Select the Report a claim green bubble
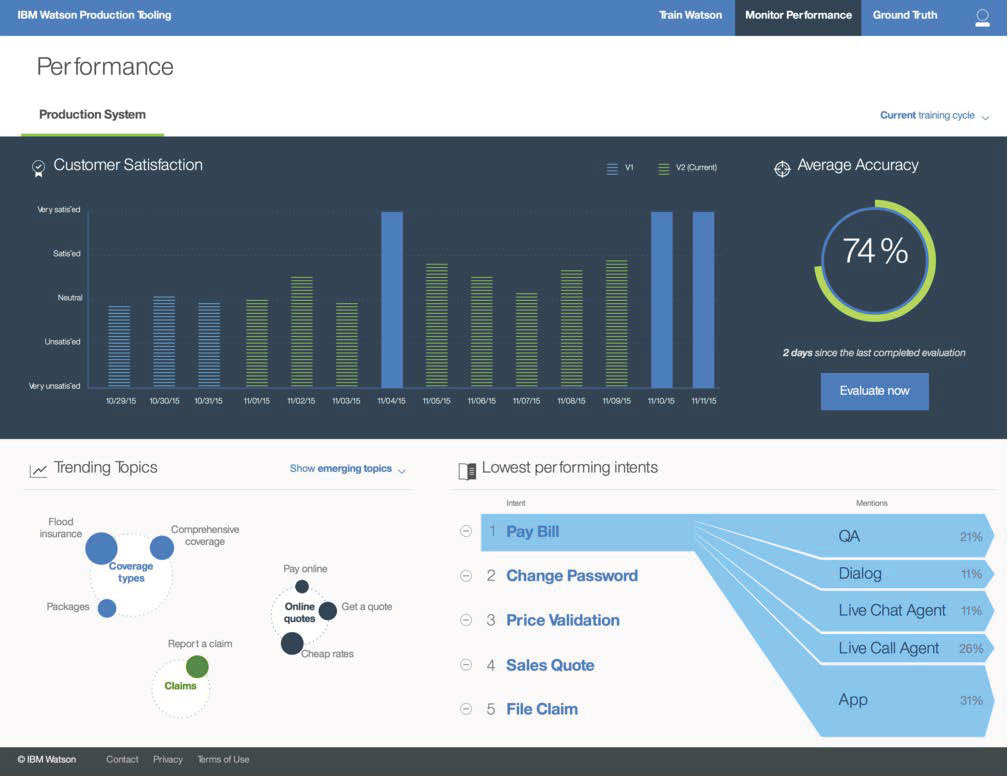This screenshot has height=777, width=1008. pos(197,666)
